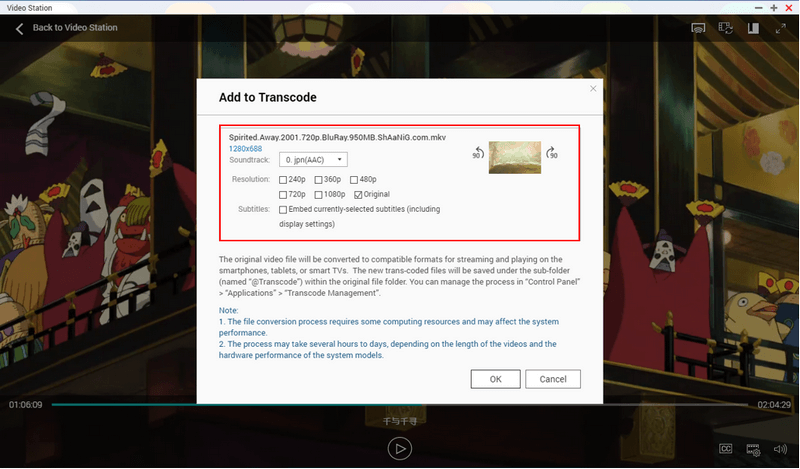Screen dimensions: 800x469
Task: Rotate video 90 degrees counterclockwise
Action: tap(478, 152)
